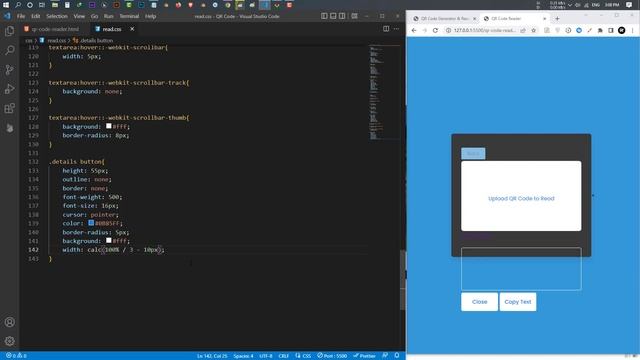640x360 pixels.
Task: Click the Split Editor Right icon
Action: [386, 29]
